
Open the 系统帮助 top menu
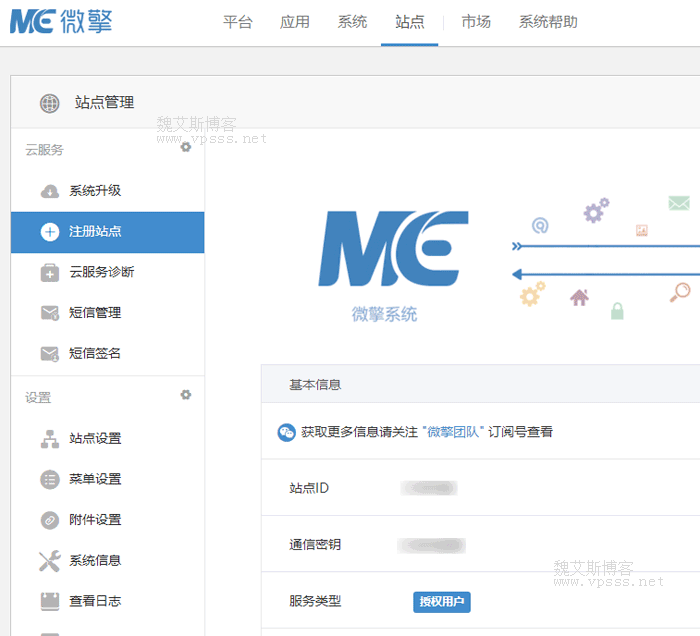[x=548, y=21]
